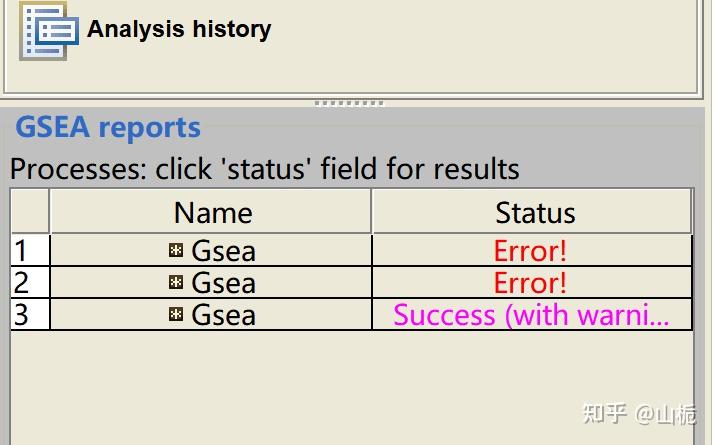Image resolution: width=715 pixels, height=445 pixels.
Task: Click the dotted divider handle between panels
Action: pyautogui.click(x=348, y=103)
